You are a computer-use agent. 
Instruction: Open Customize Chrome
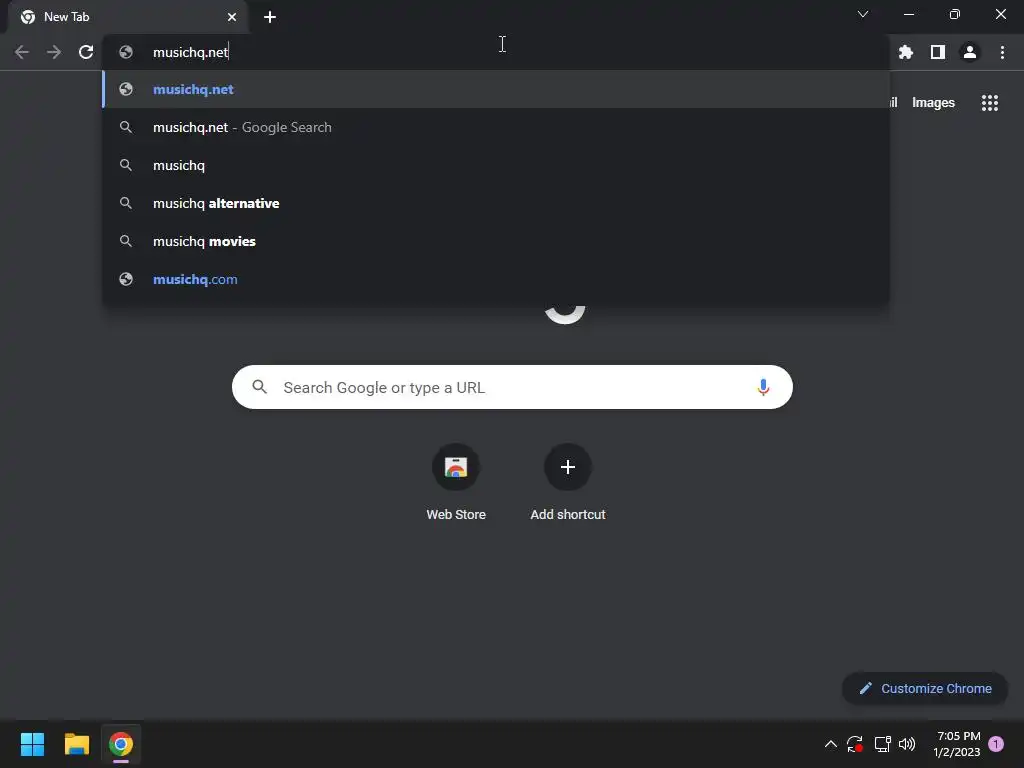(925, 688)
